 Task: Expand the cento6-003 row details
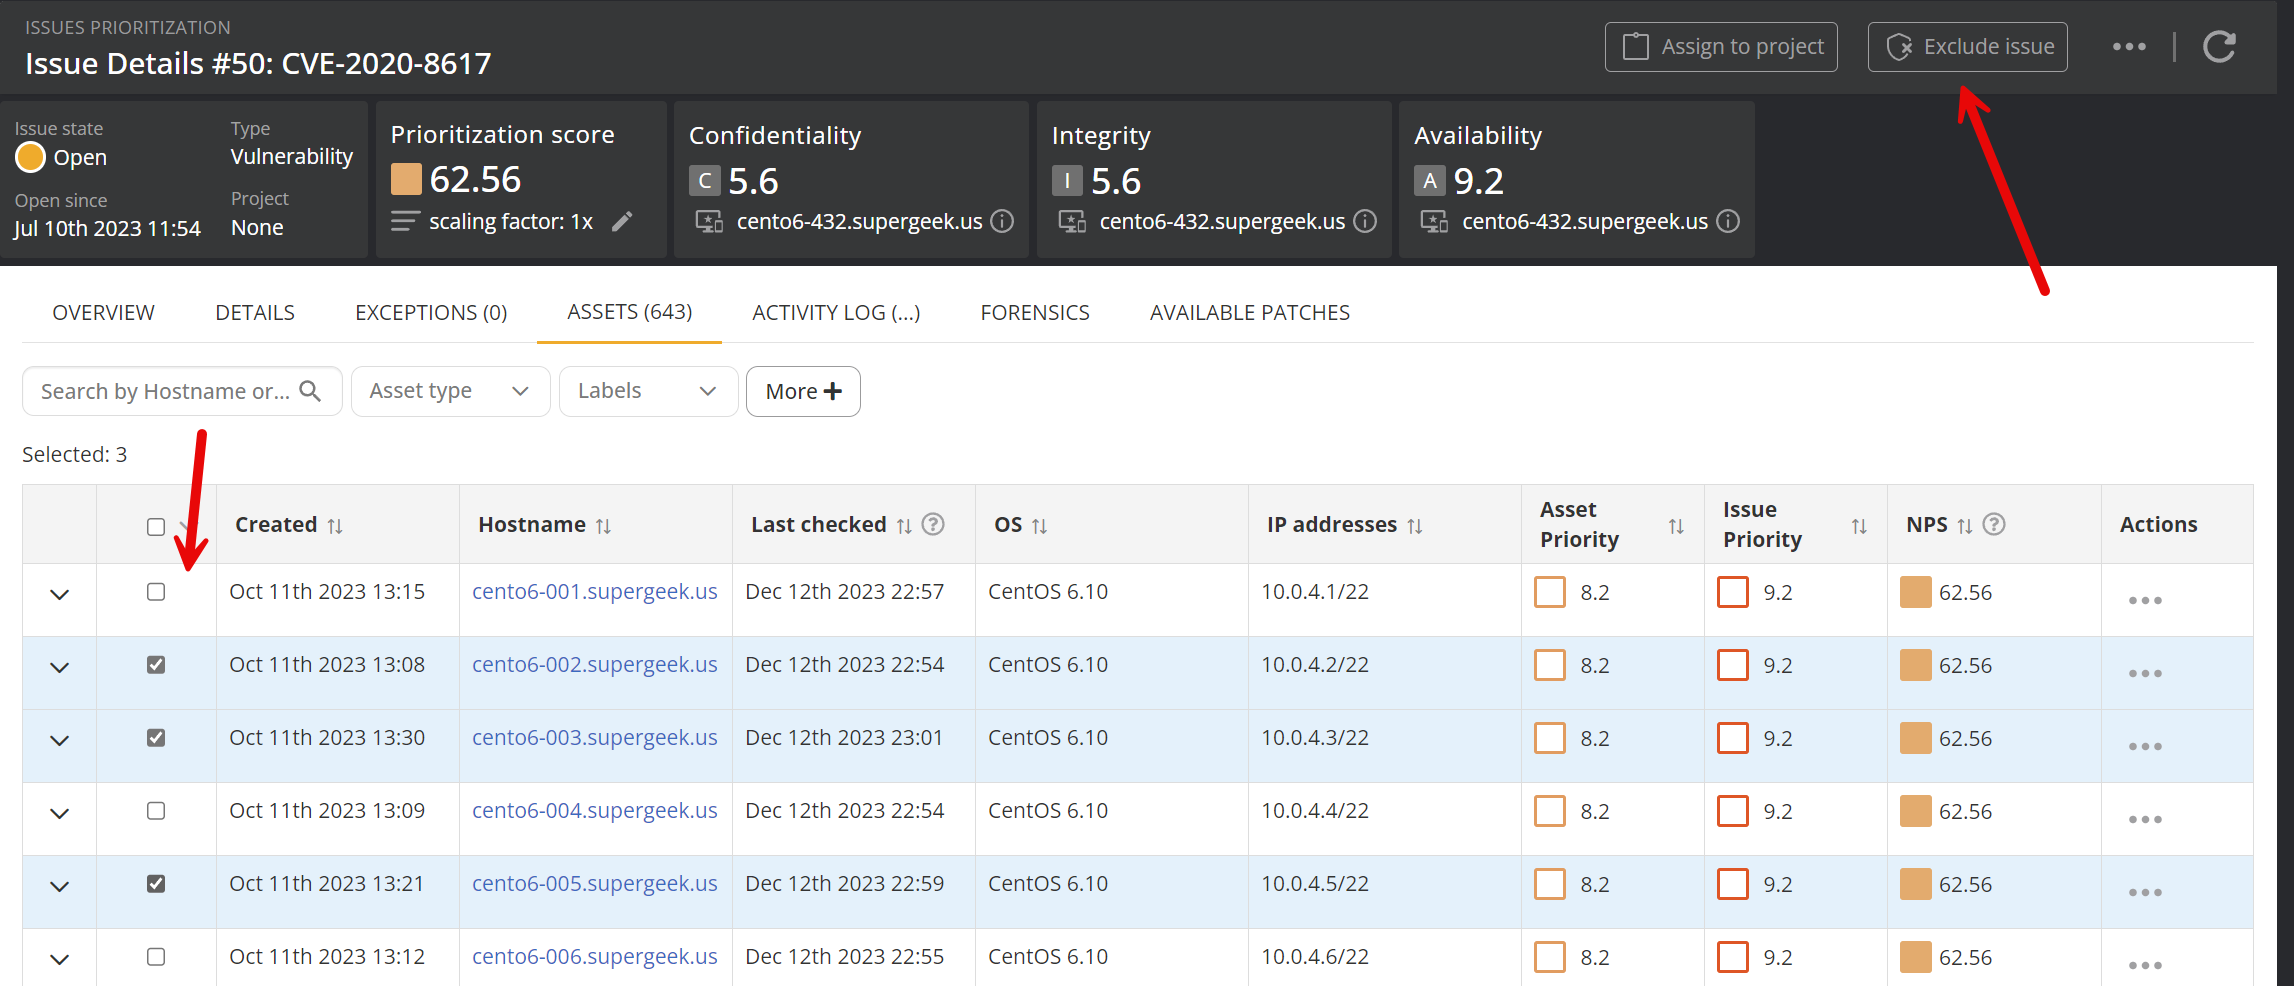point(60,740)
